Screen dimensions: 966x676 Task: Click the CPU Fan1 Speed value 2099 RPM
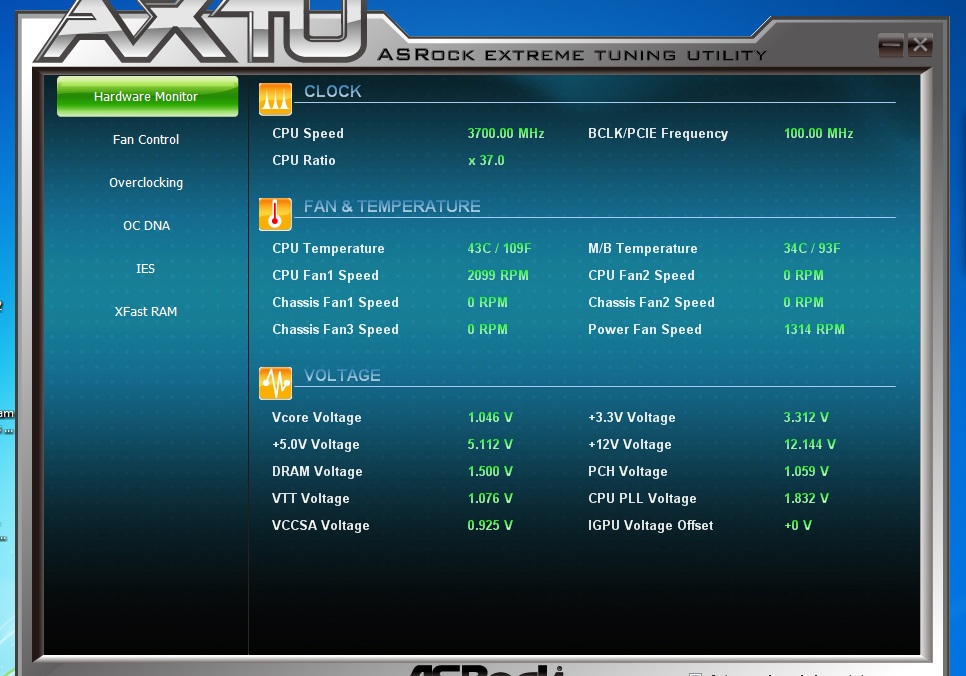pos(498,275)
